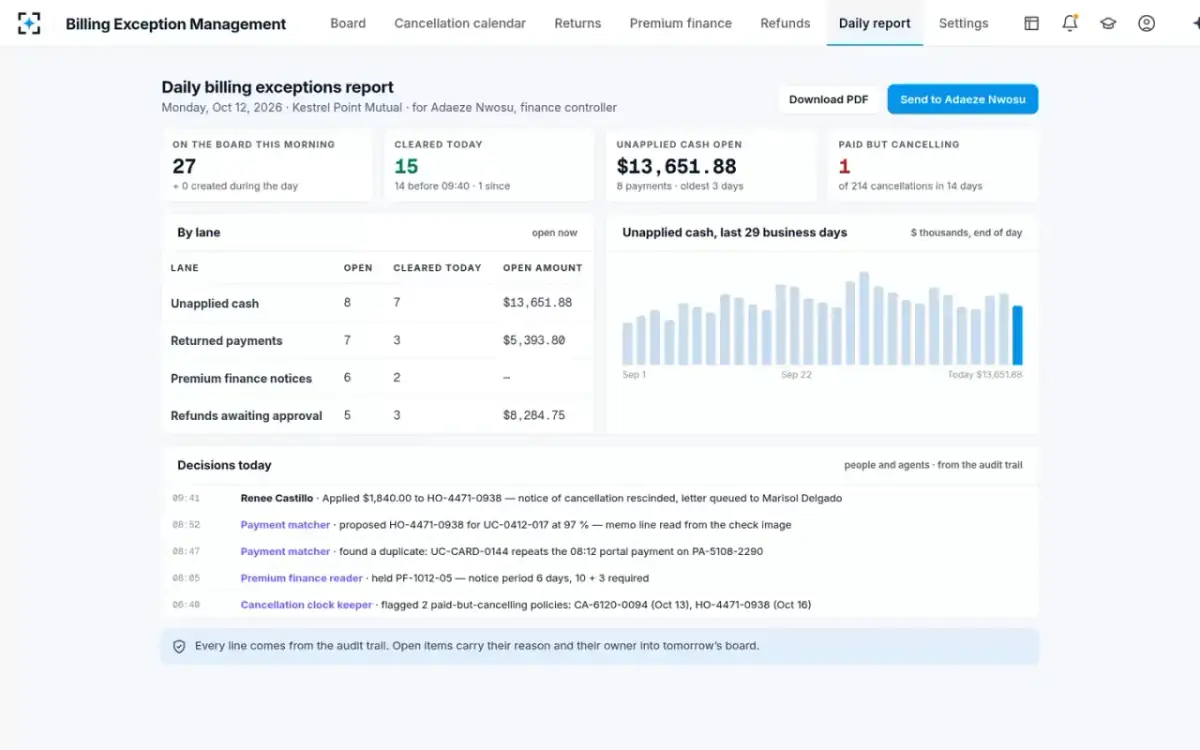Image resolution: width=1200 pixels, height=750 pixels.
Task: Click the highlighted Today bar in chart
Action: tap(1017, 335)
